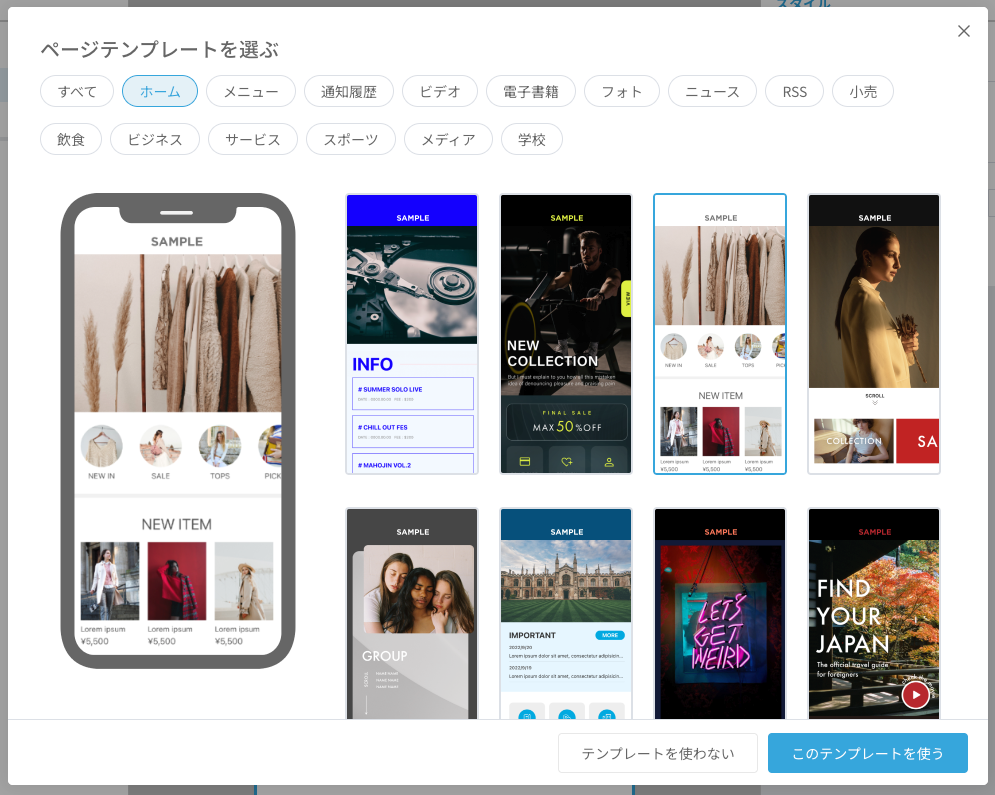The image size is (995, 795).
Task: Click NEW ITEM heading in phone preview
Action: click(176, 524)
